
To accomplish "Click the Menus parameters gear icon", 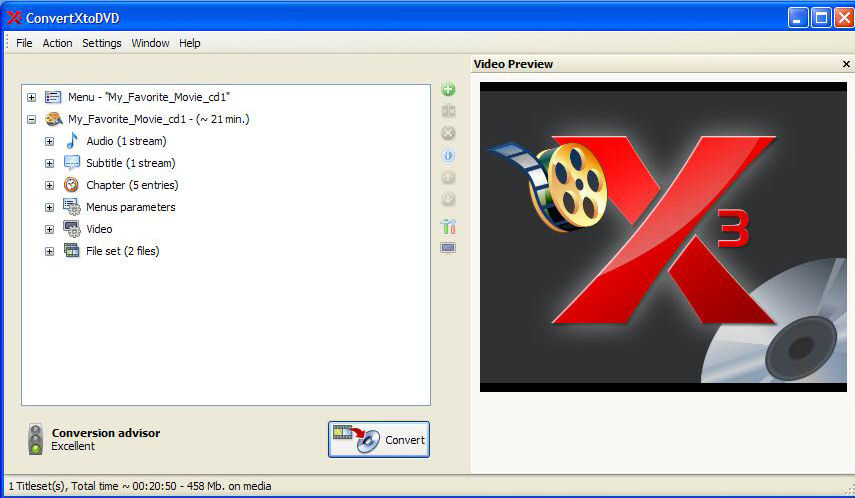I will tap(72, 207).
